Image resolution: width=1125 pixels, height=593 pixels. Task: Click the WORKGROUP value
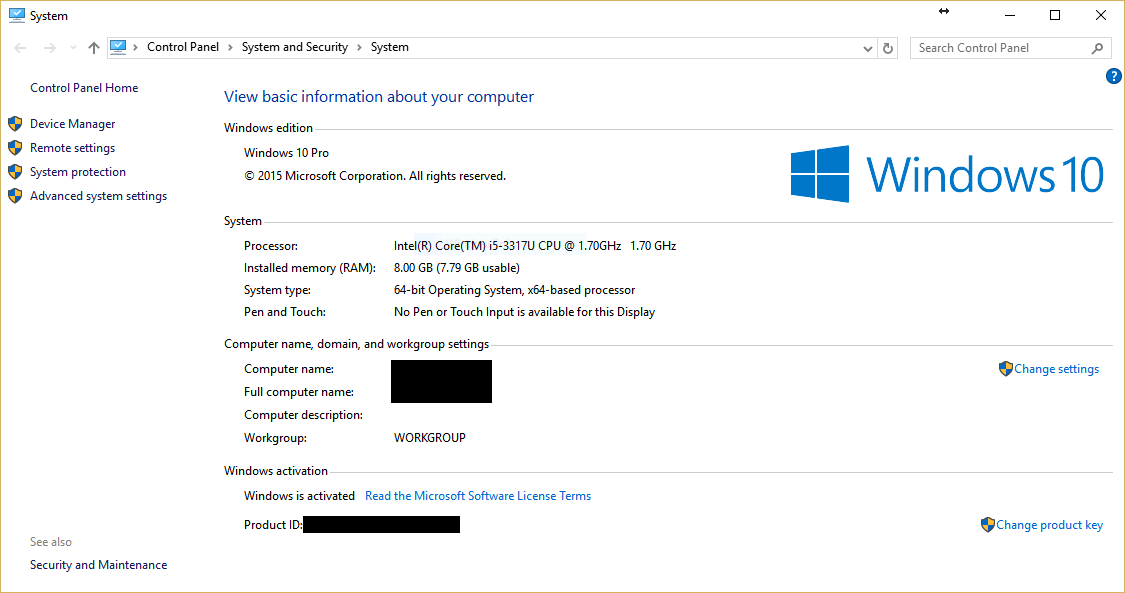430,437
